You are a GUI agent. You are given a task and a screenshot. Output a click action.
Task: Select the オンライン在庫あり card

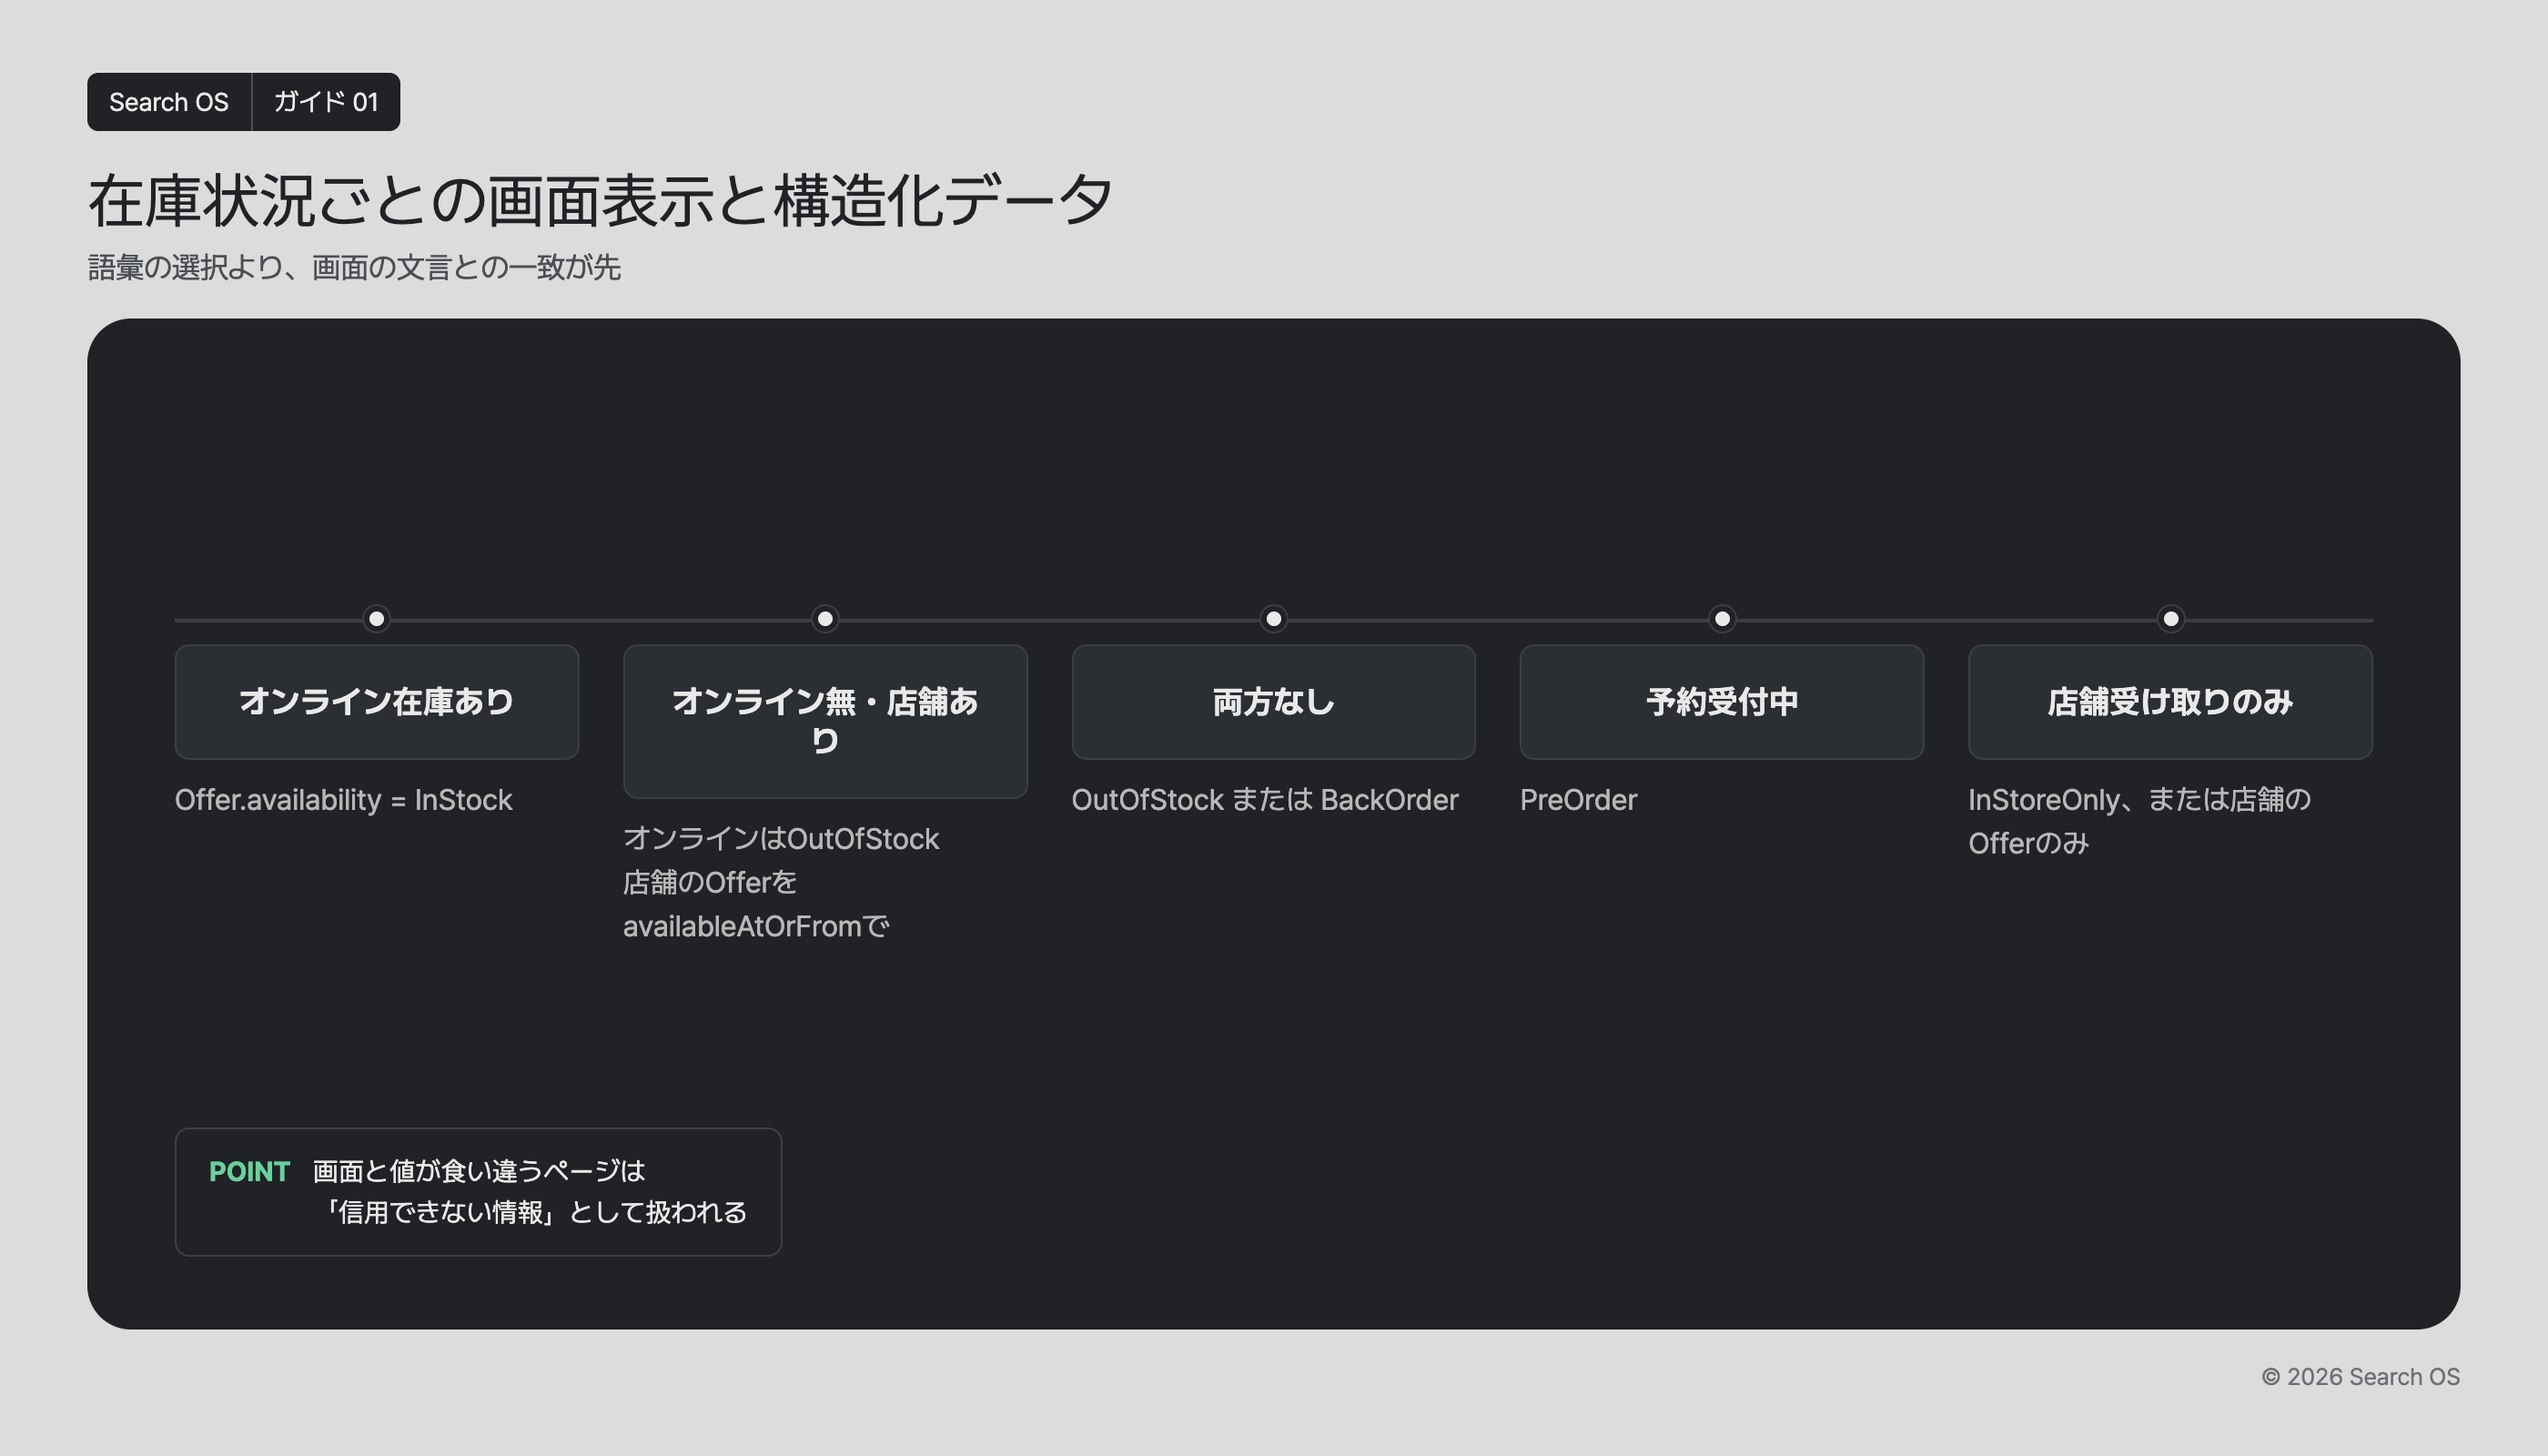[x=377, y=702]
